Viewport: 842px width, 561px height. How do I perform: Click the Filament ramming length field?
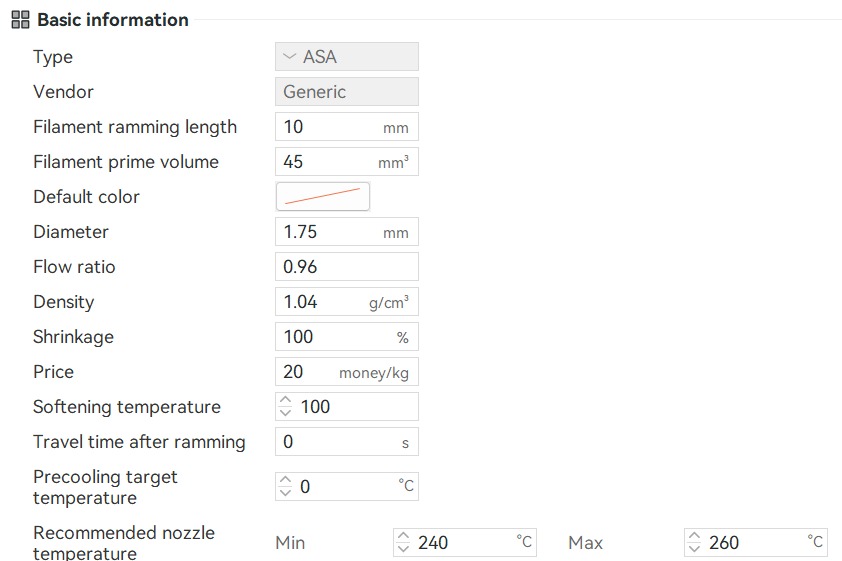click(347, 127)
